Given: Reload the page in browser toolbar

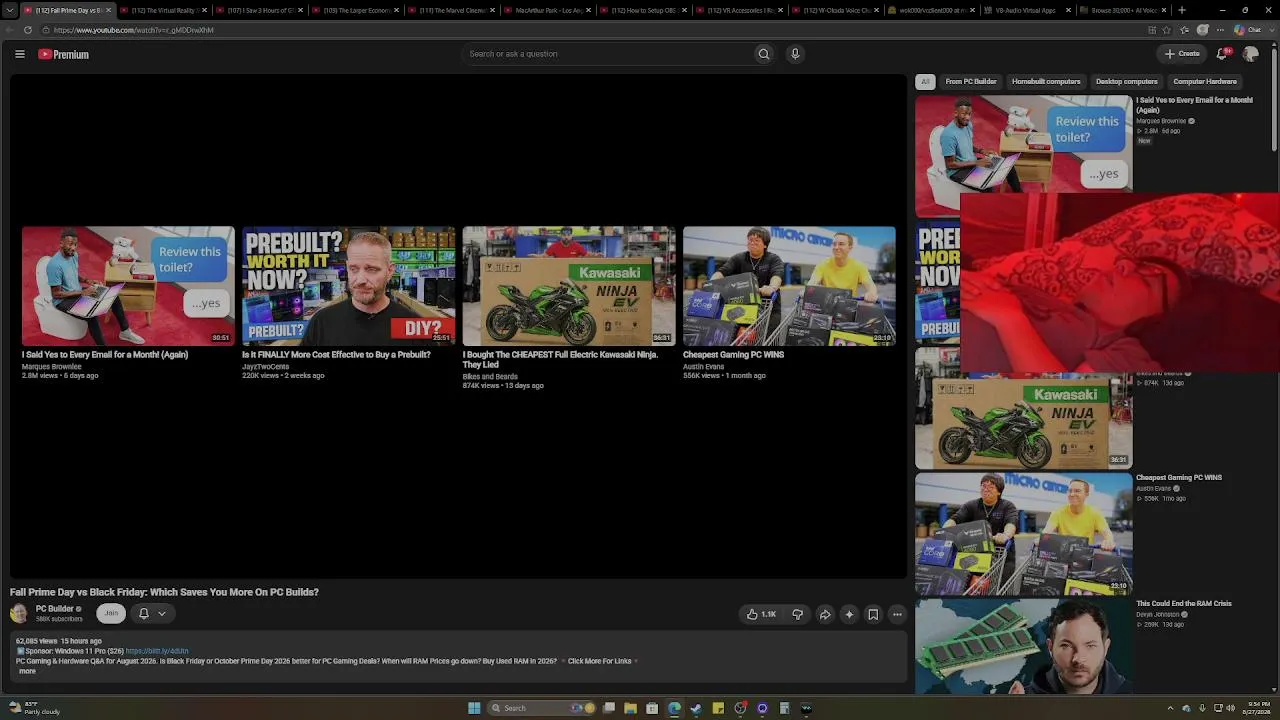Looking at the screenshot, I should coord(27,30).
